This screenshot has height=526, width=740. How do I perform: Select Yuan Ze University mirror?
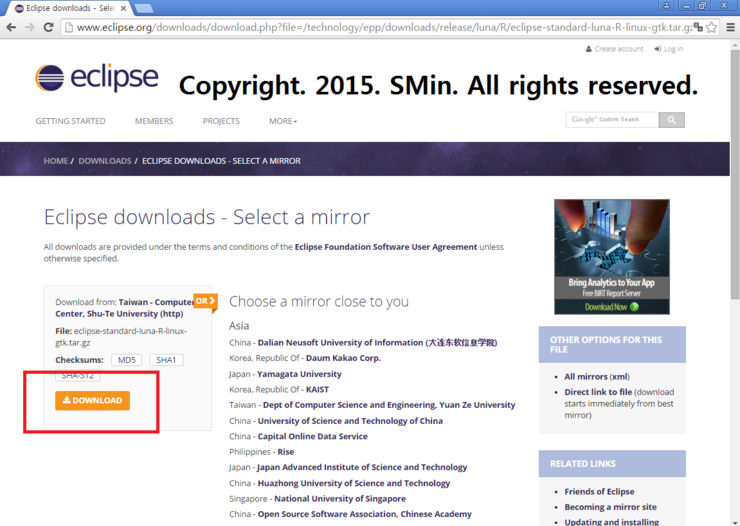point(389,405)
